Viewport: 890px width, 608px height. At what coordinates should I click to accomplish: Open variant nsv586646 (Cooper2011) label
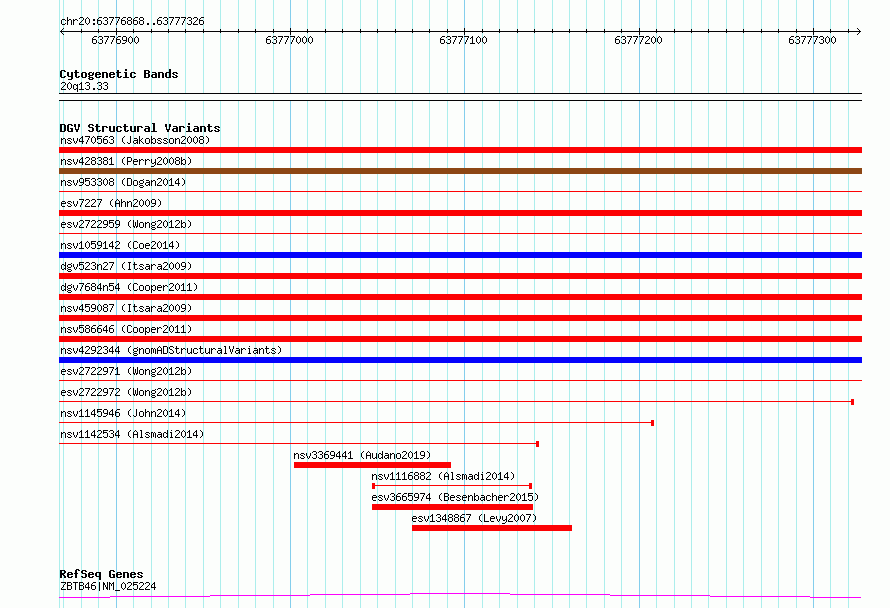pyautogui.click(x=126, y=329)
